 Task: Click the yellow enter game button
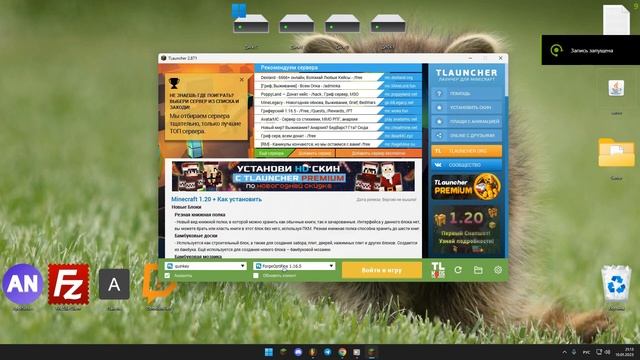point(382,270)
